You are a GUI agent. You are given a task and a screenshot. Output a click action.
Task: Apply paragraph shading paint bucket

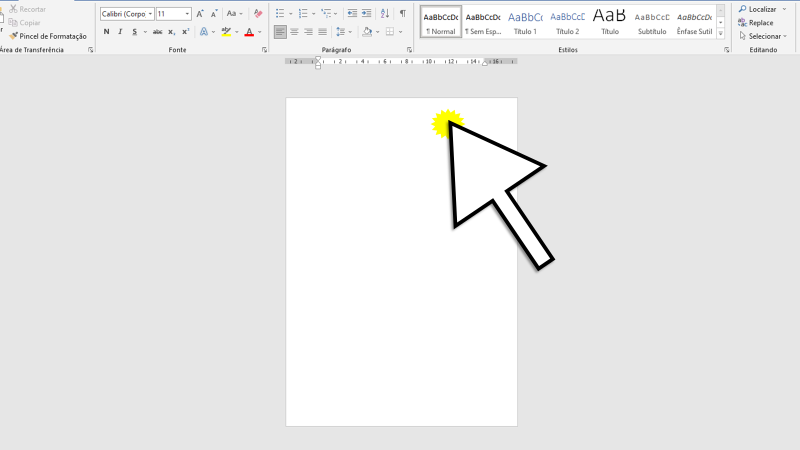(367, 32)
